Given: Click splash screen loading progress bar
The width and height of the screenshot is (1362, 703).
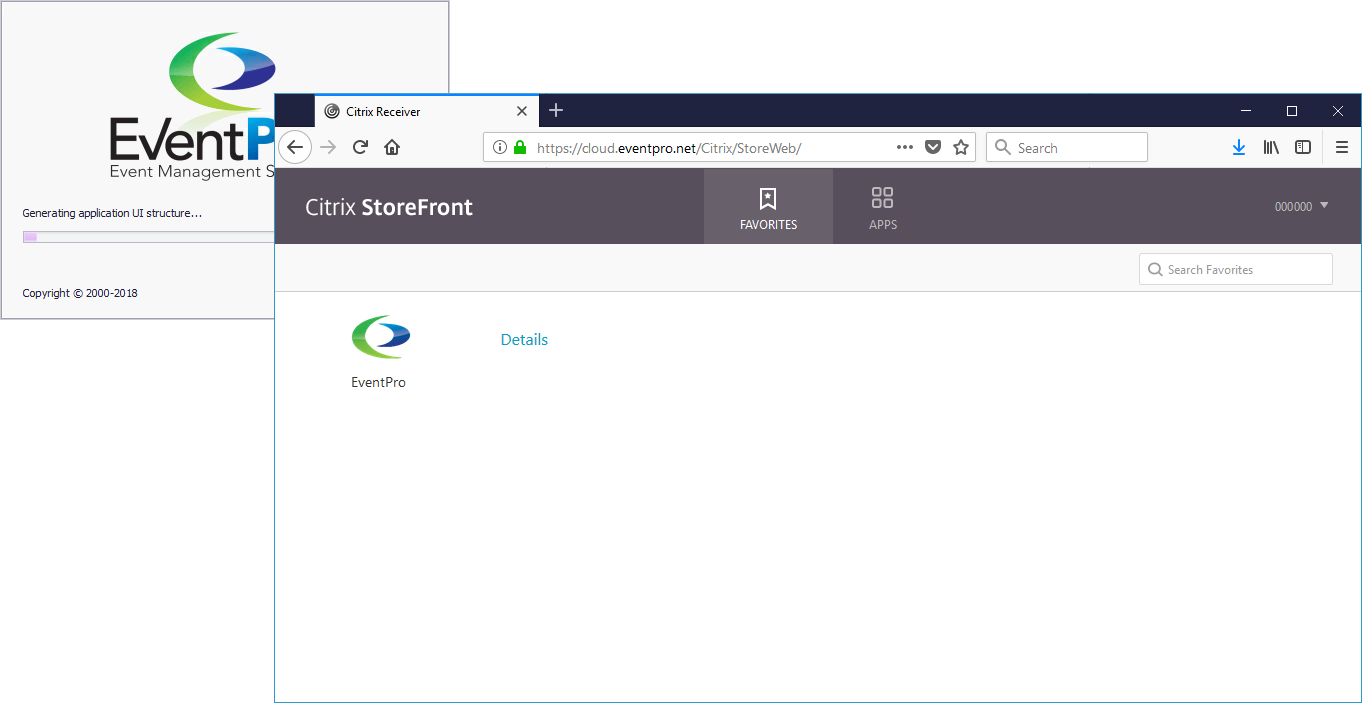Looking at the screenshot, I should click(x=148, y=237).
